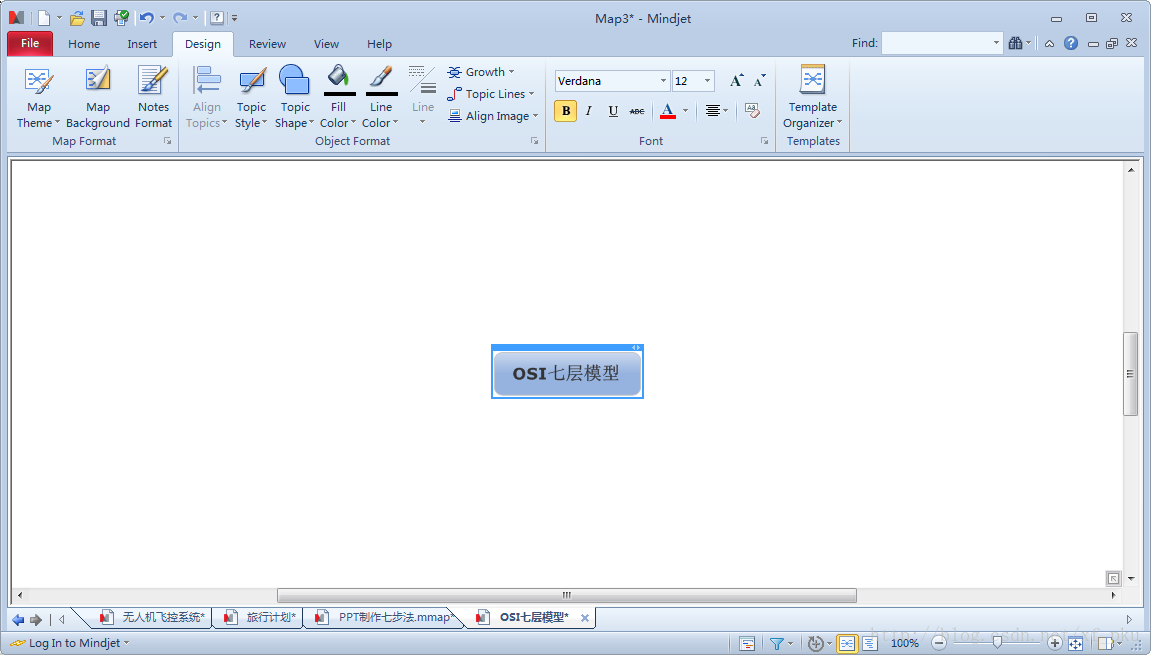The width and height of the screenshot is (1151, 655).
Task: Open the Map Theme gallery
Action: click(x=38, y=97)
